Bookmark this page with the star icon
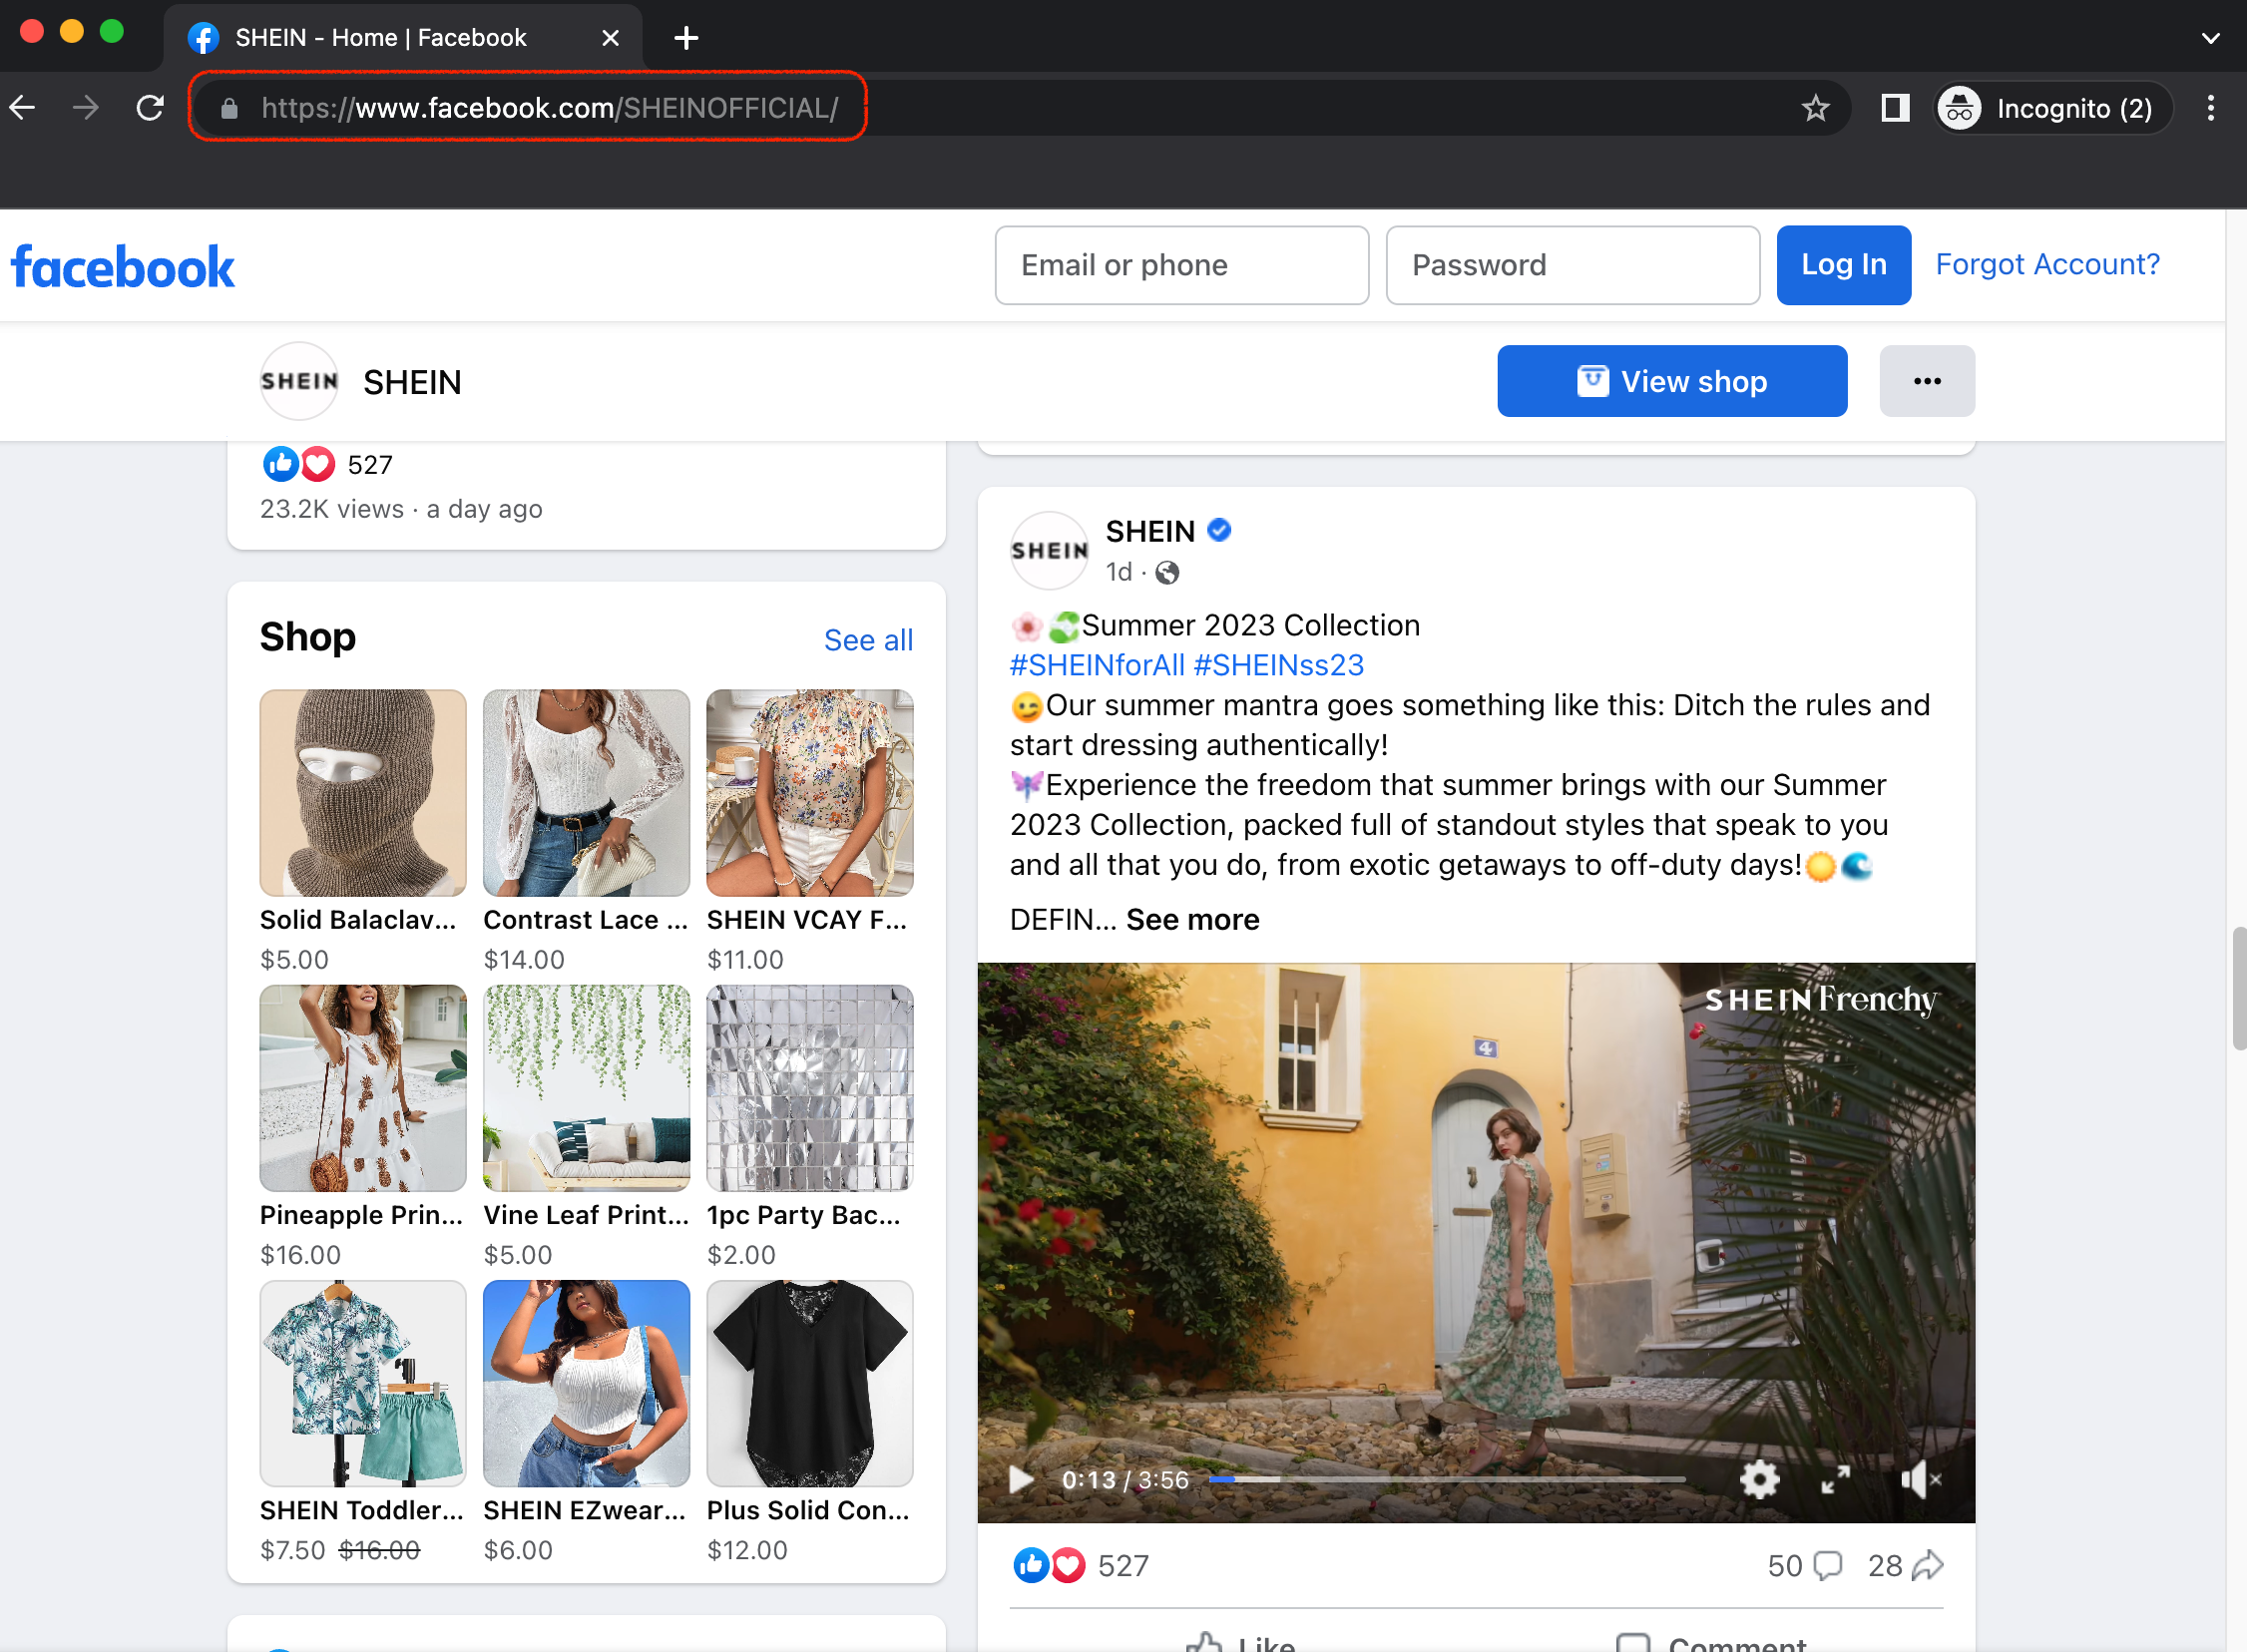This screenshot has width=2247, height=1652. tap(1815, 107)
